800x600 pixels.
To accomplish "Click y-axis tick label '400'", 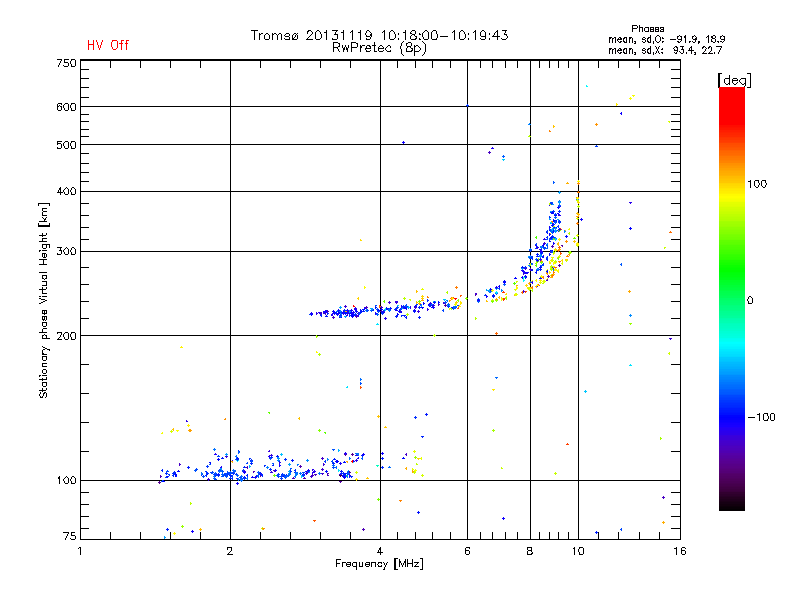I will click(x=66, y=191).
